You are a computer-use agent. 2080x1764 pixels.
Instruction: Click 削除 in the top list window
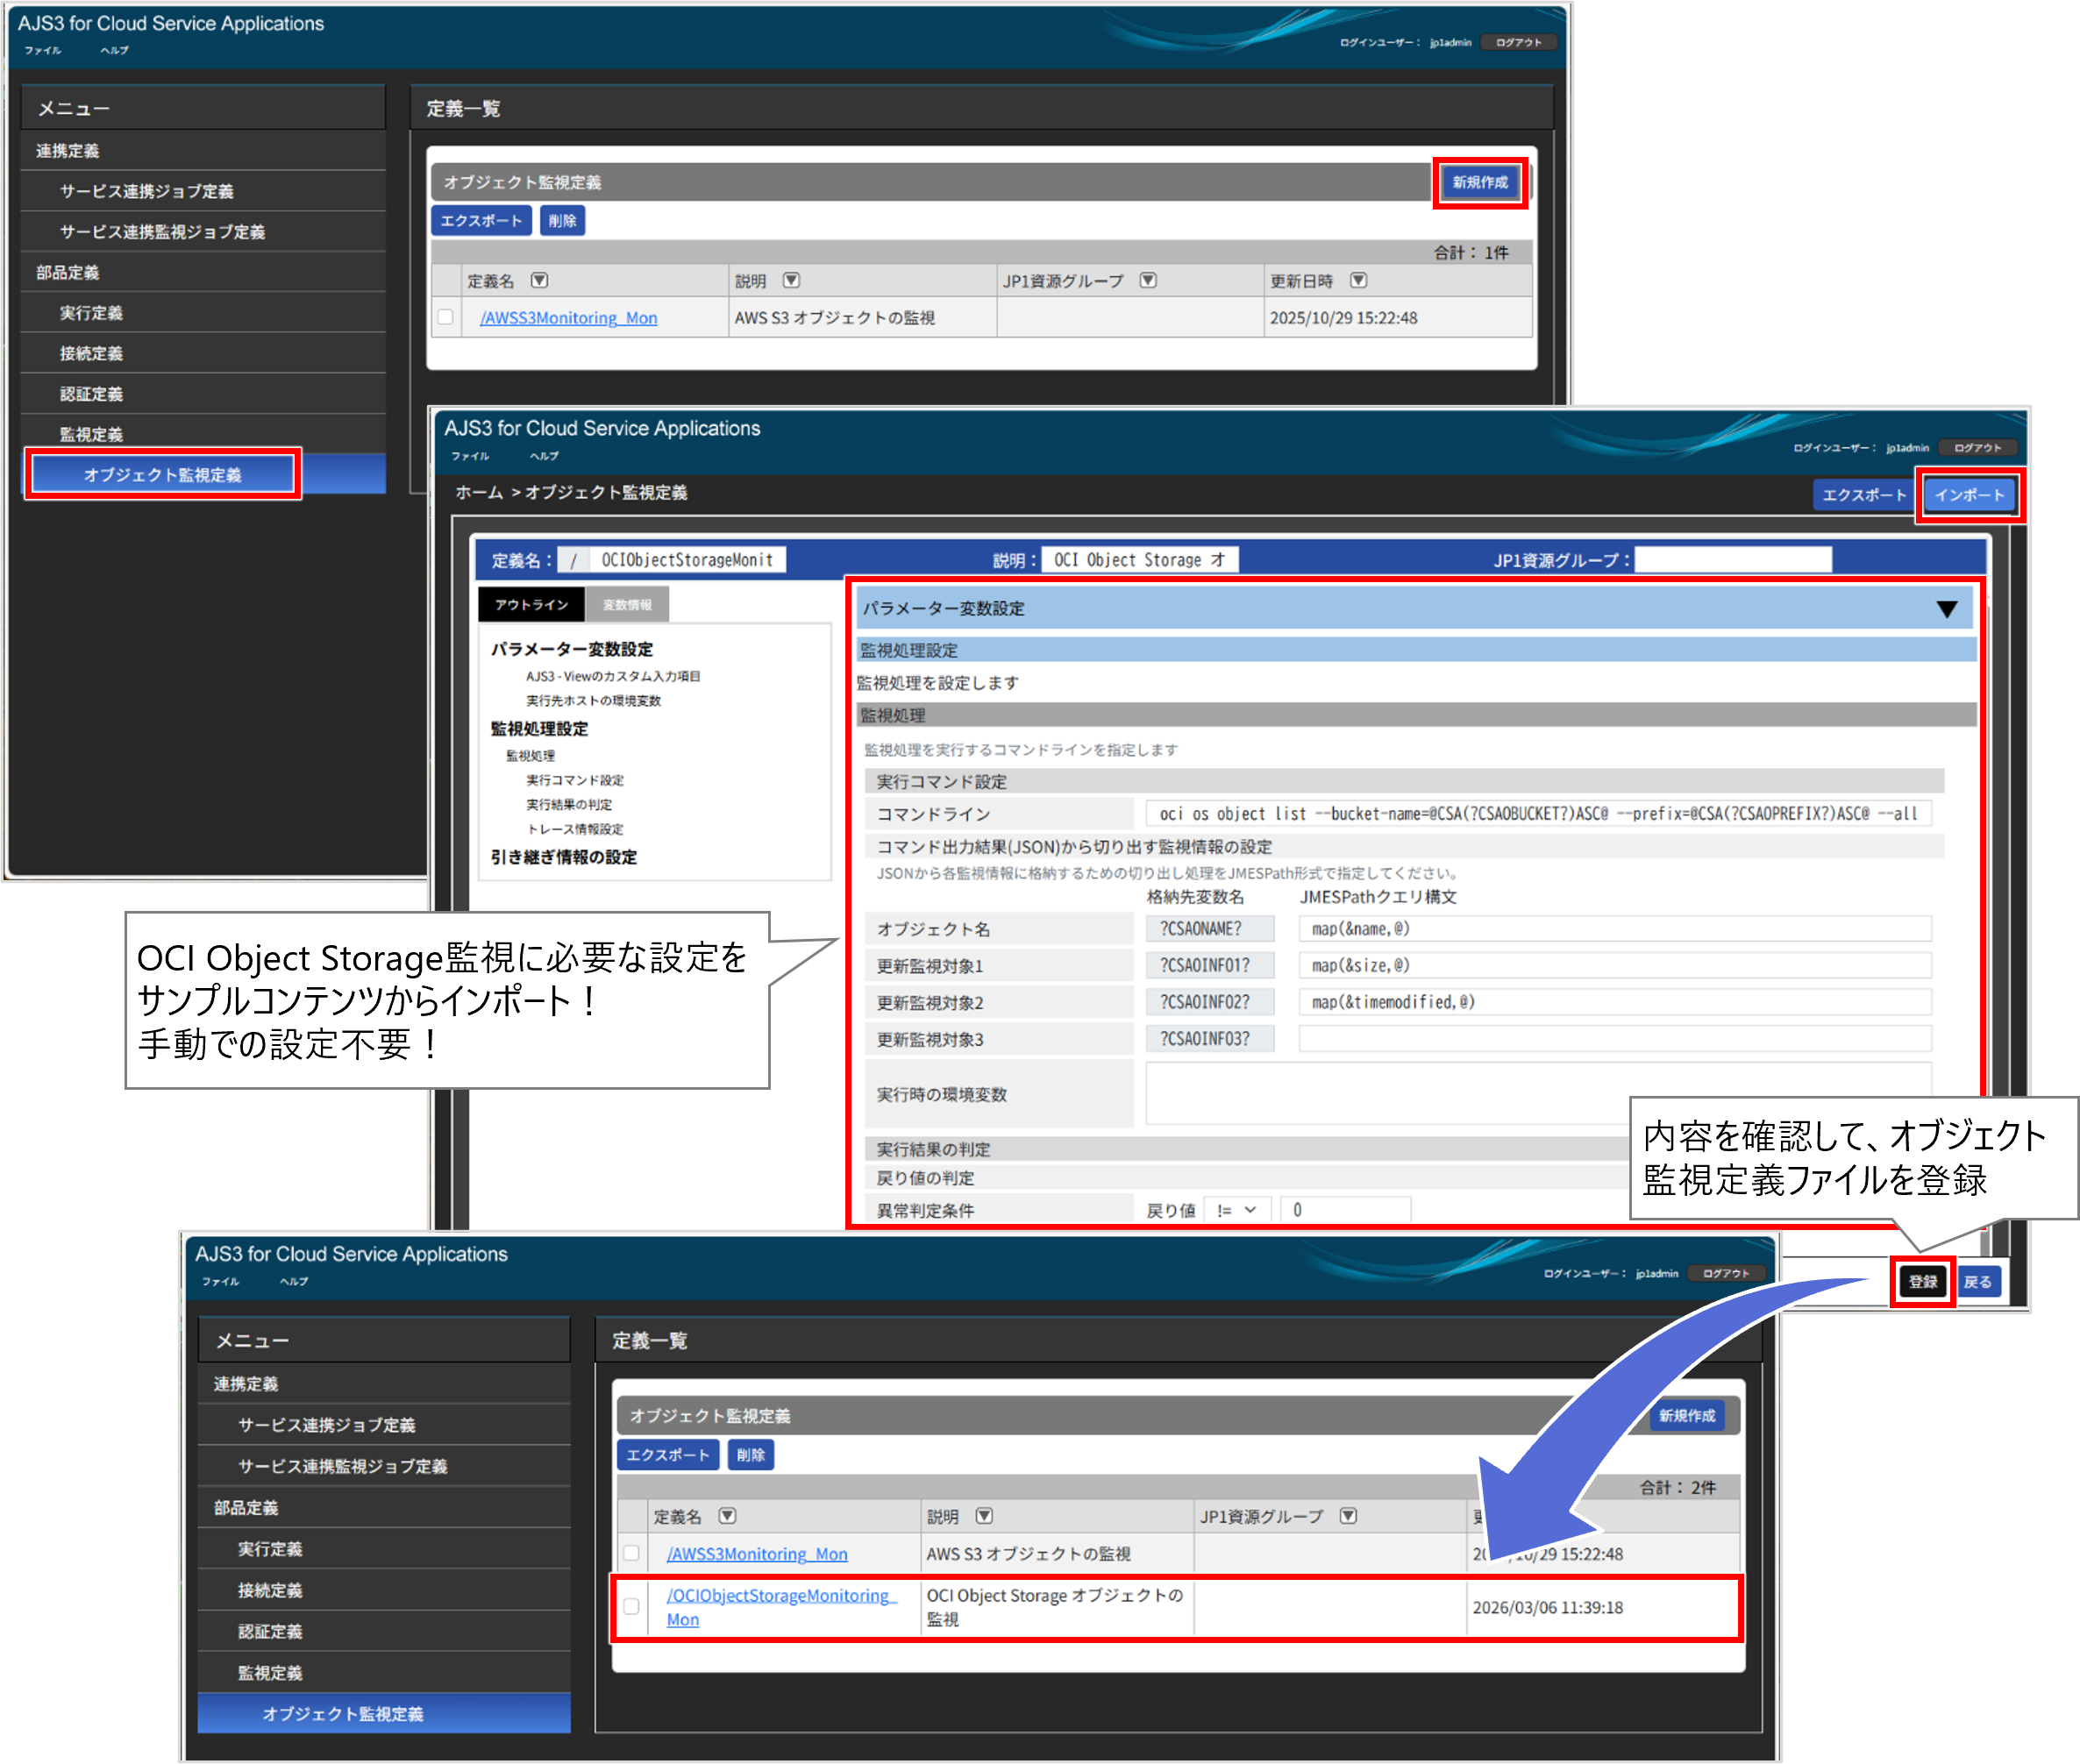click(562, 221)
